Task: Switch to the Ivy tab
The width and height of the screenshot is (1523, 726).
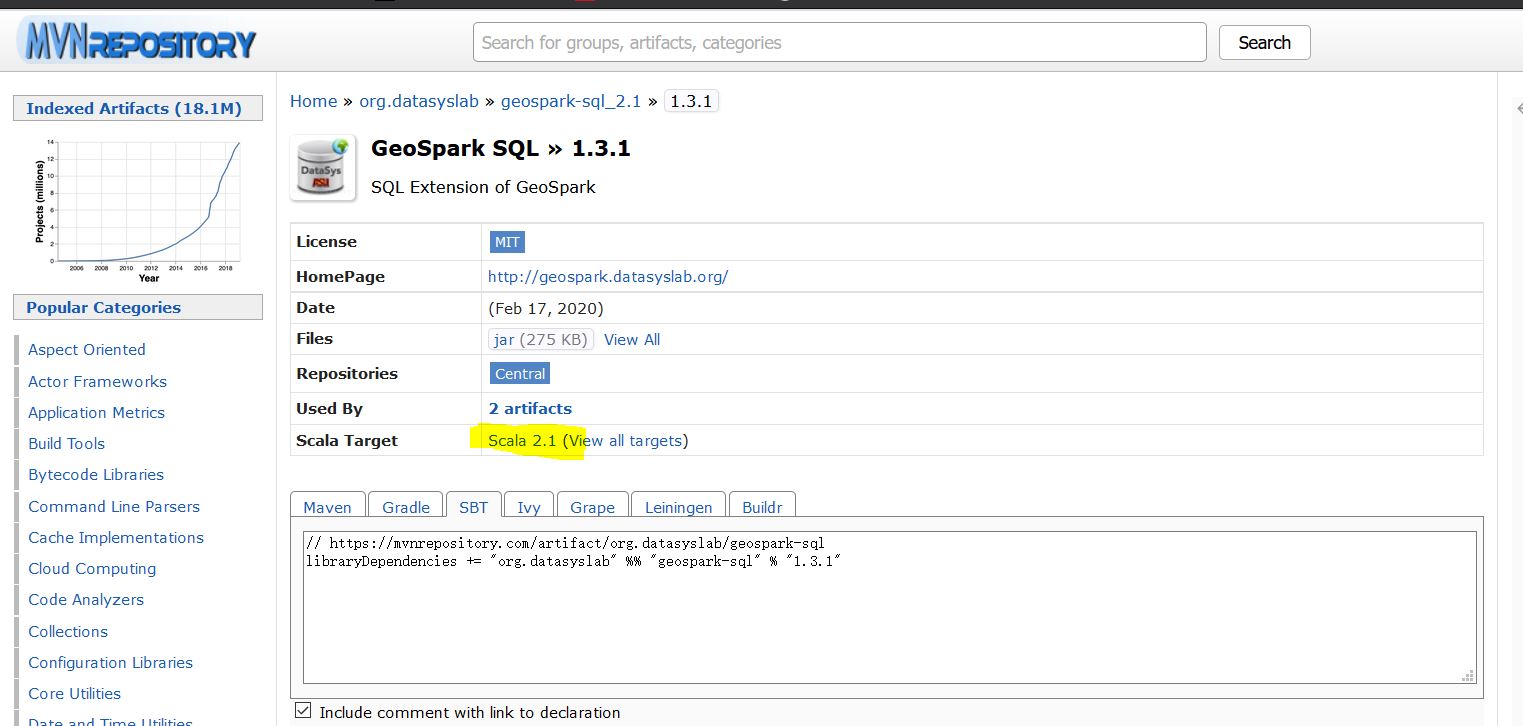Action: click(x=529, y=506)
